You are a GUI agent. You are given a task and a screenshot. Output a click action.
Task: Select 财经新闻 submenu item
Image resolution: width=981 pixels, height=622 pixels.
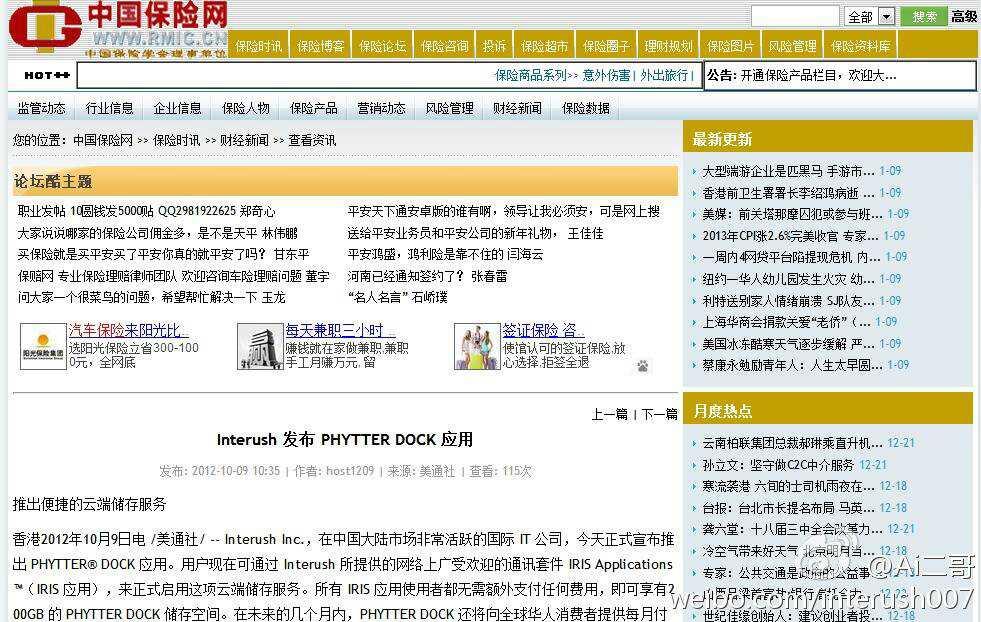pos(517,108)
